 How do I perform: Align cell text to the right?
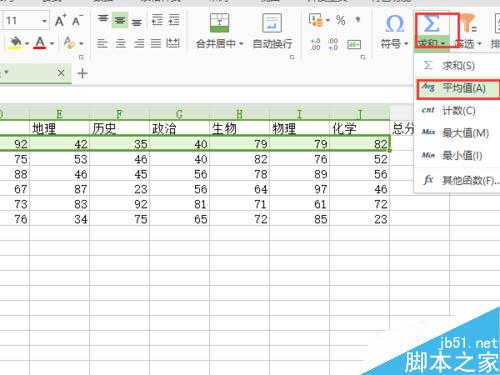click(x=139, y=43)
